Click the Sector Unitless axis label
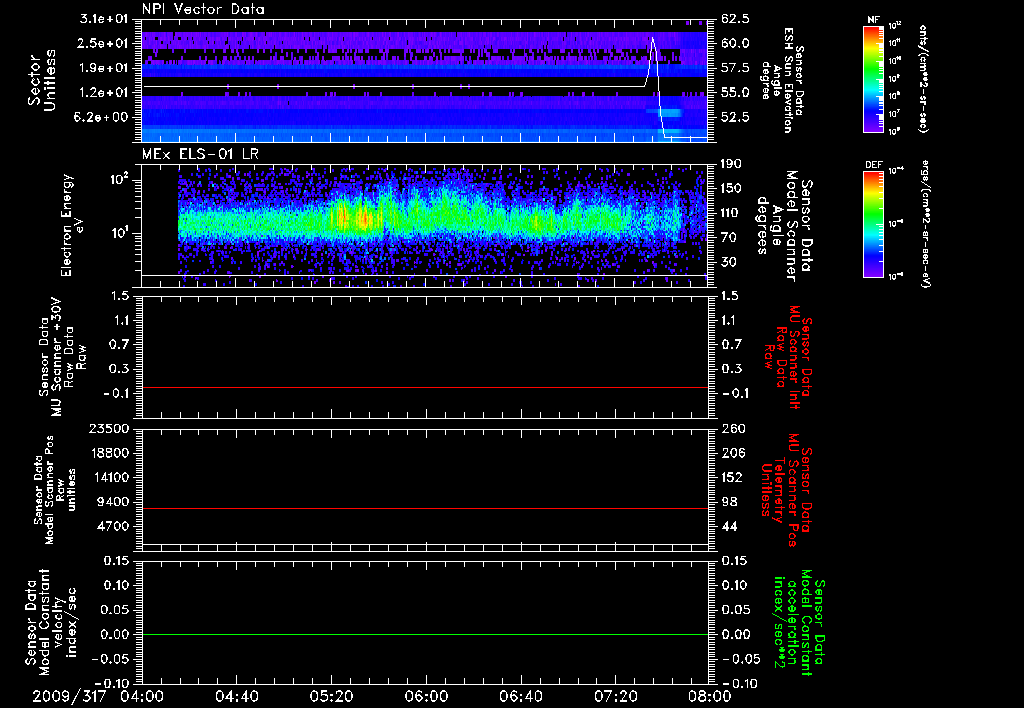The height and width of the screenshot is (708, 1024). click(x=40, y=80)
